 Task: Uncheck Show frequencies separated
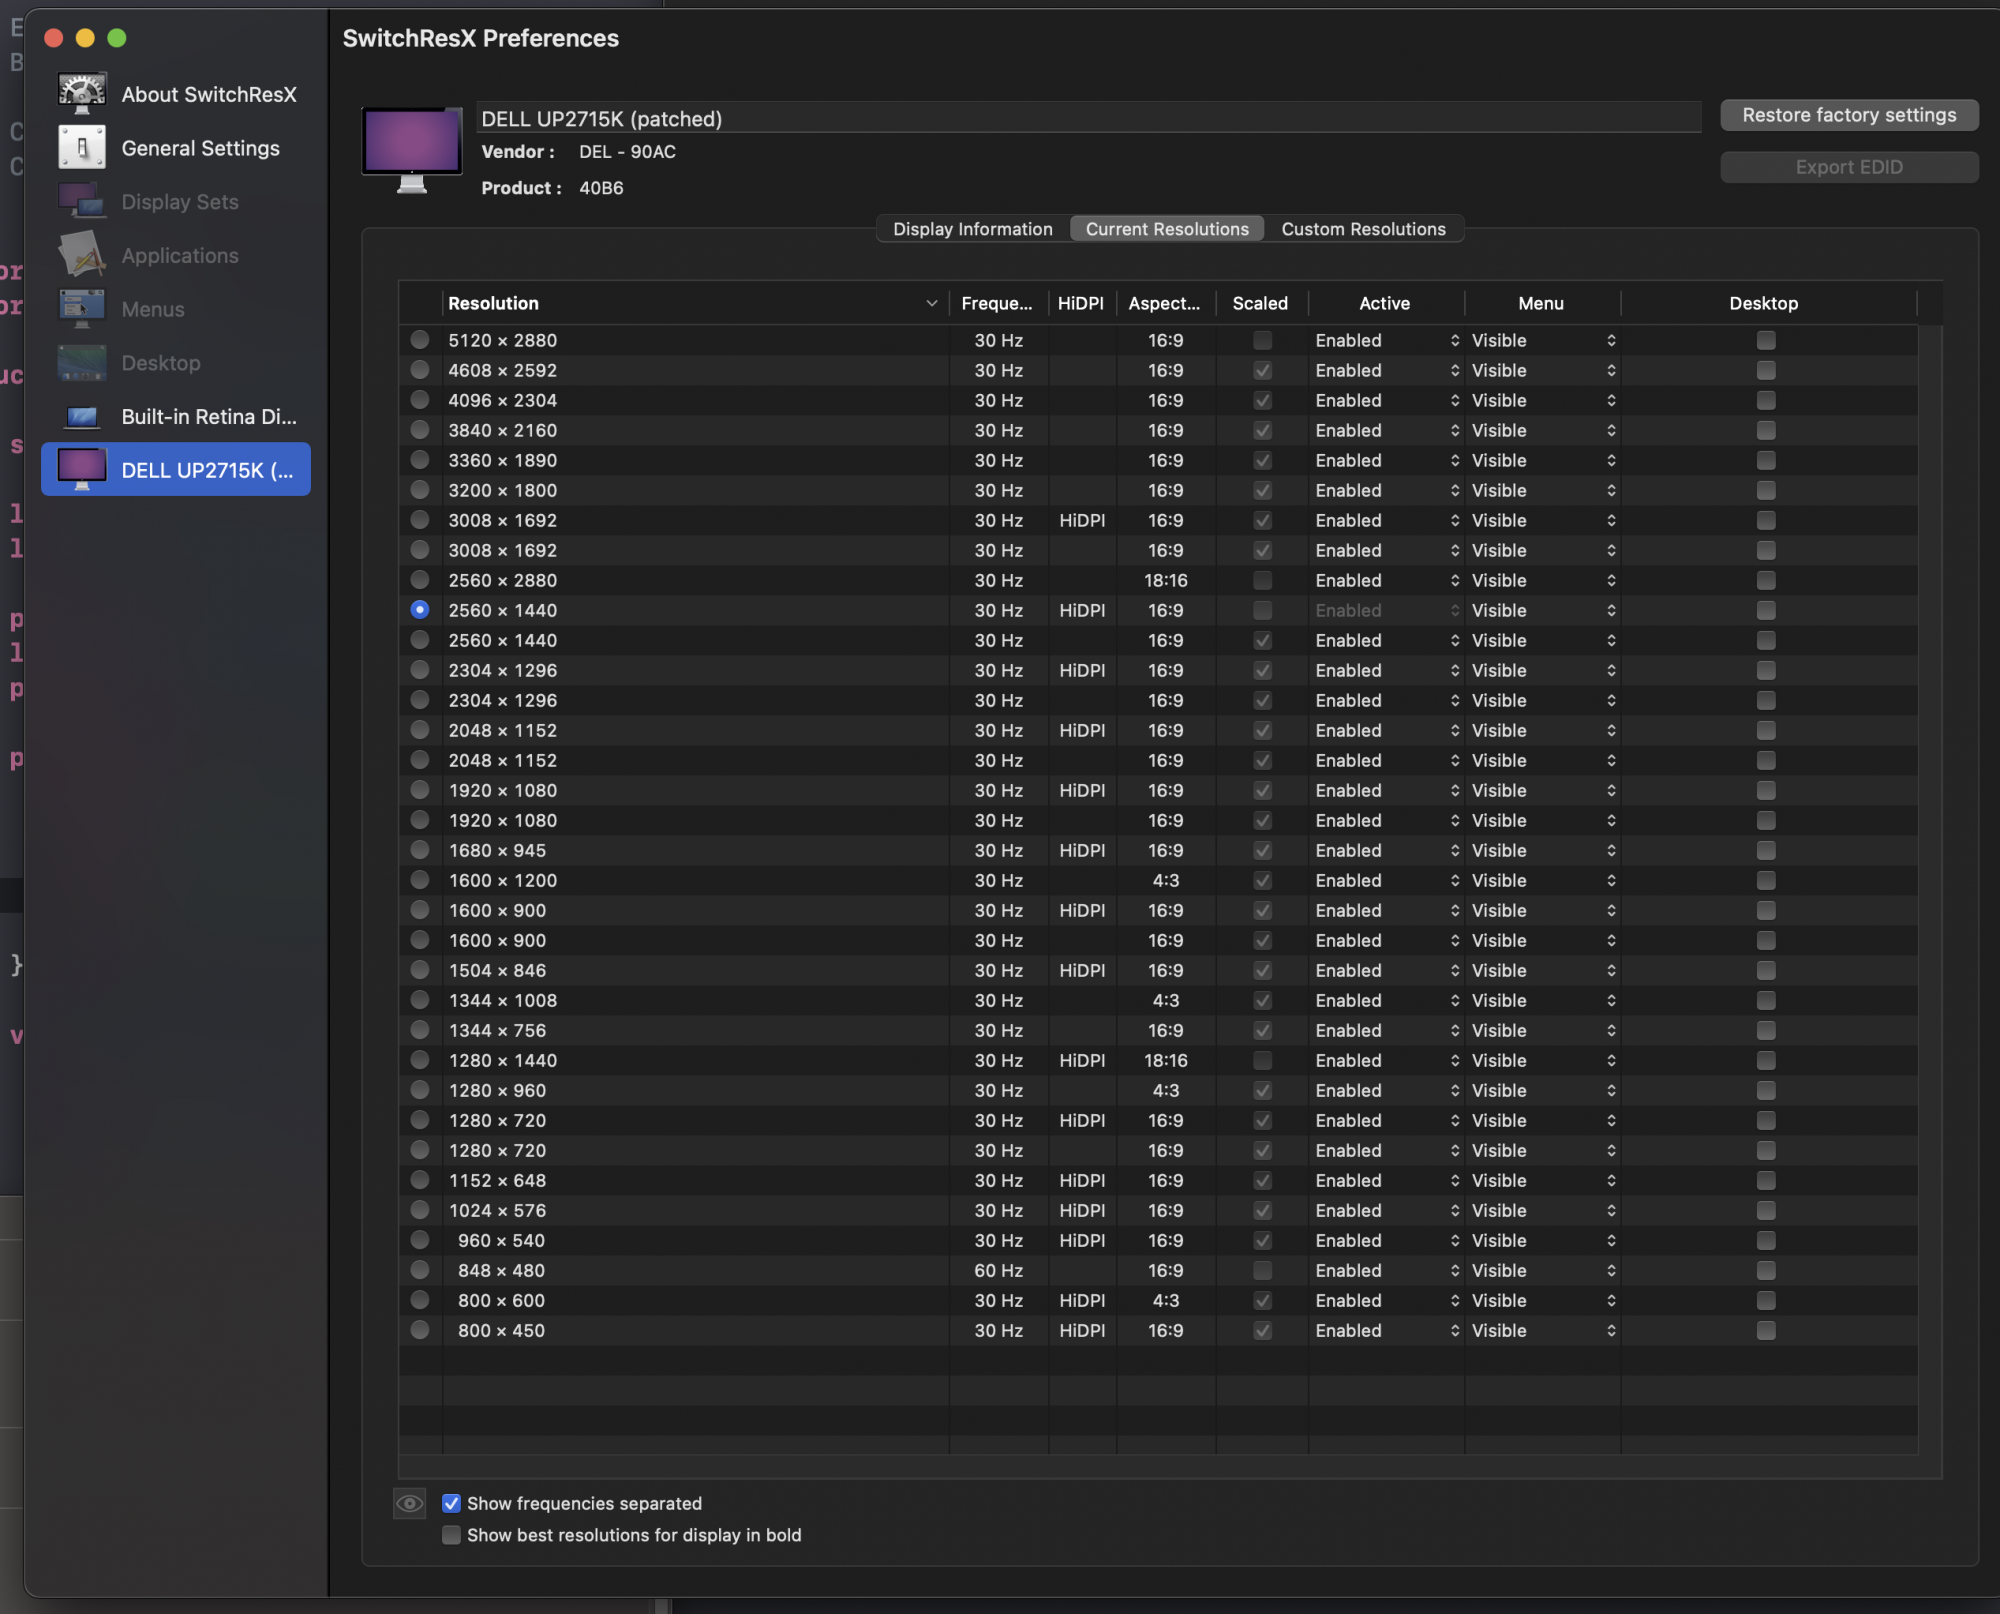[452, 1503]
